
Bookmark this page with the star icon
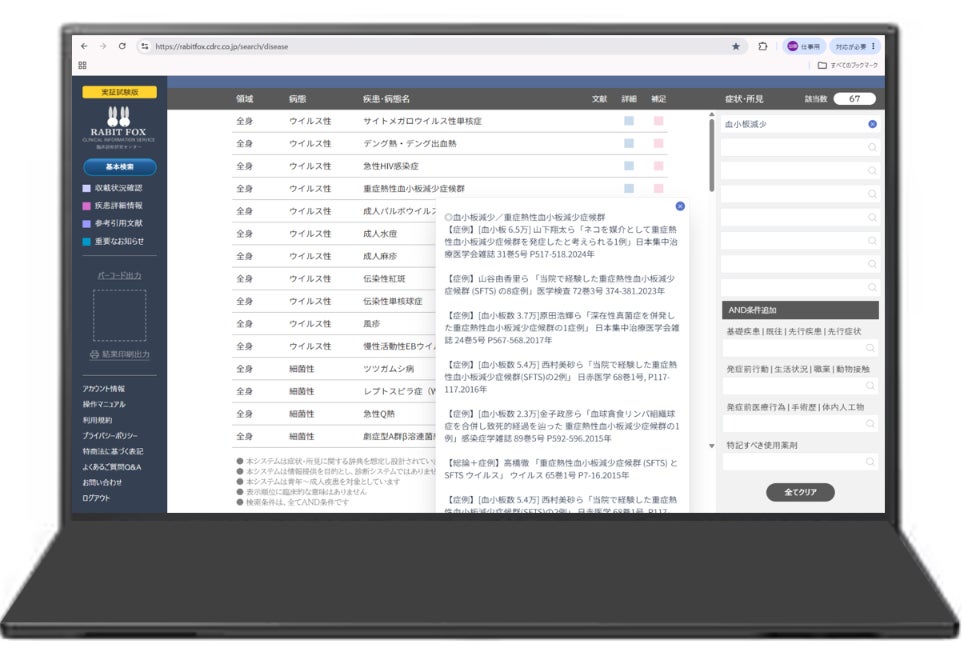[736, 46]
